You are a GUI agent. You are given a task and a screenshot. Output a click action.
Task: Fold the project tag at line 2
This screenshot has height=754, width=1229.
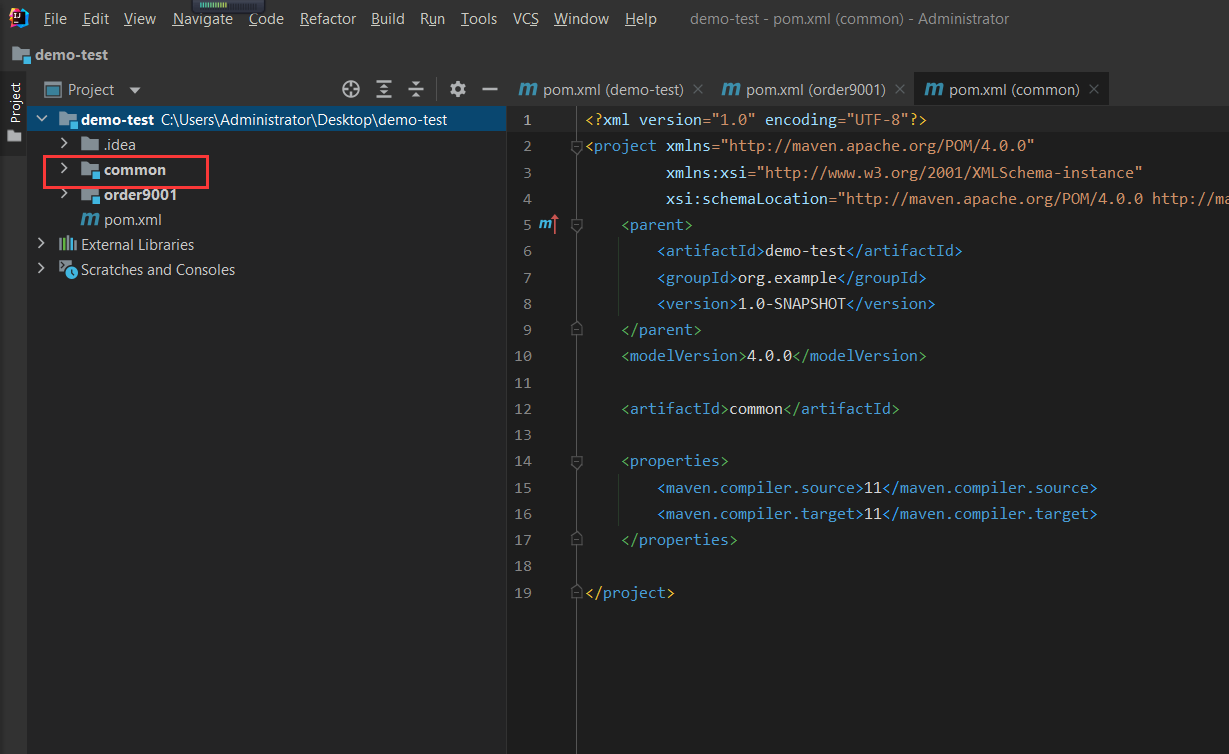click(x=576, y=147)
